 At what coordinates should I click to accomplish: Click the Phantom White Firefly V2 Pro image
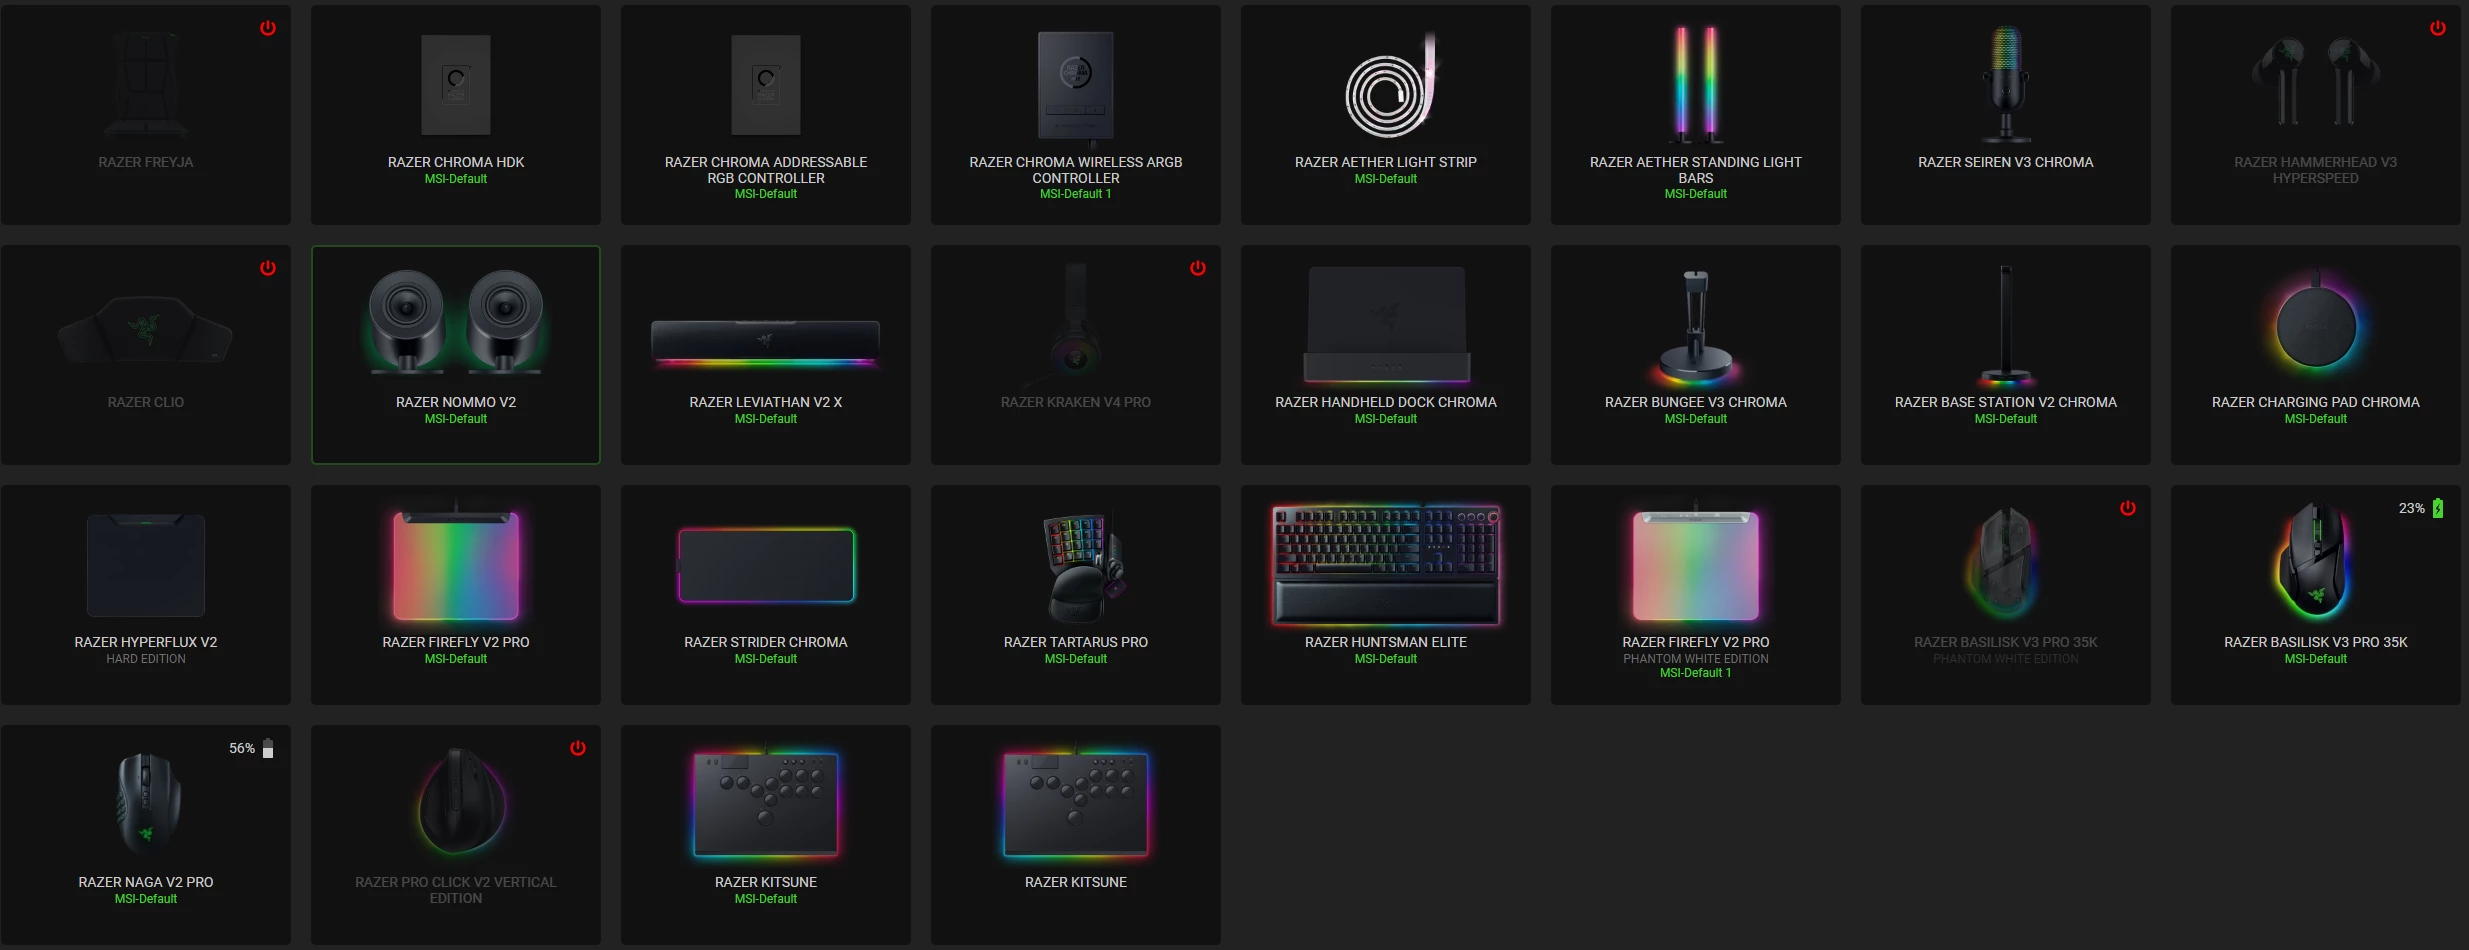1696,563
